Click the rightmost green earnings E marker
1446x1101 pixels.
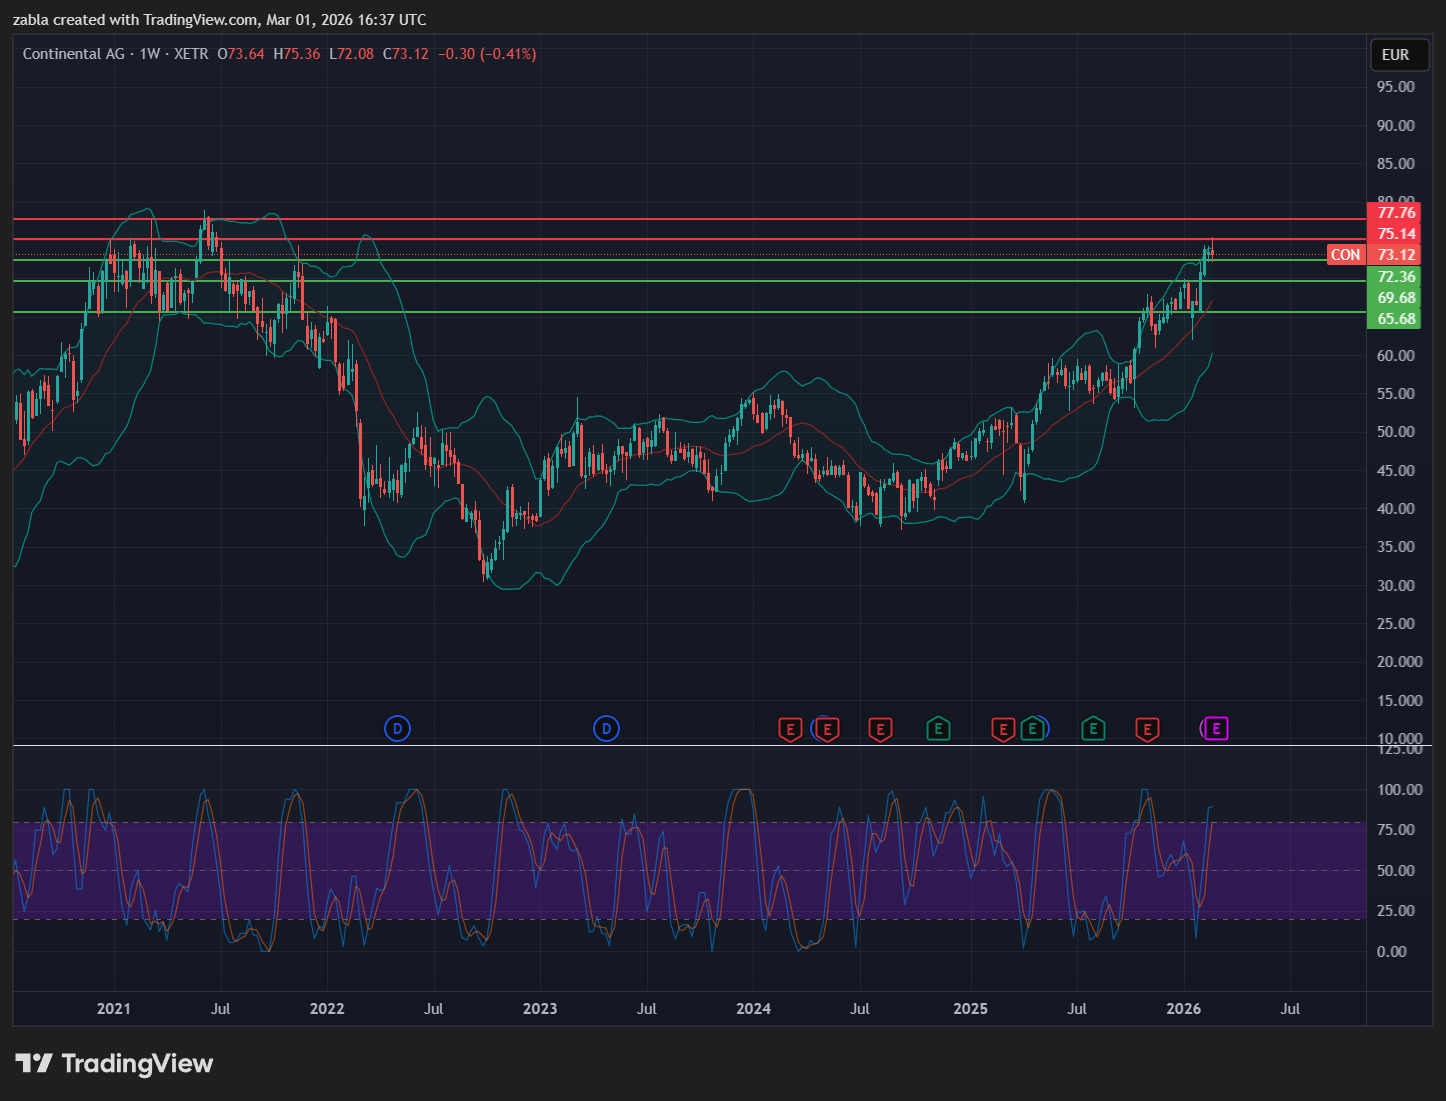(1093, 729)
